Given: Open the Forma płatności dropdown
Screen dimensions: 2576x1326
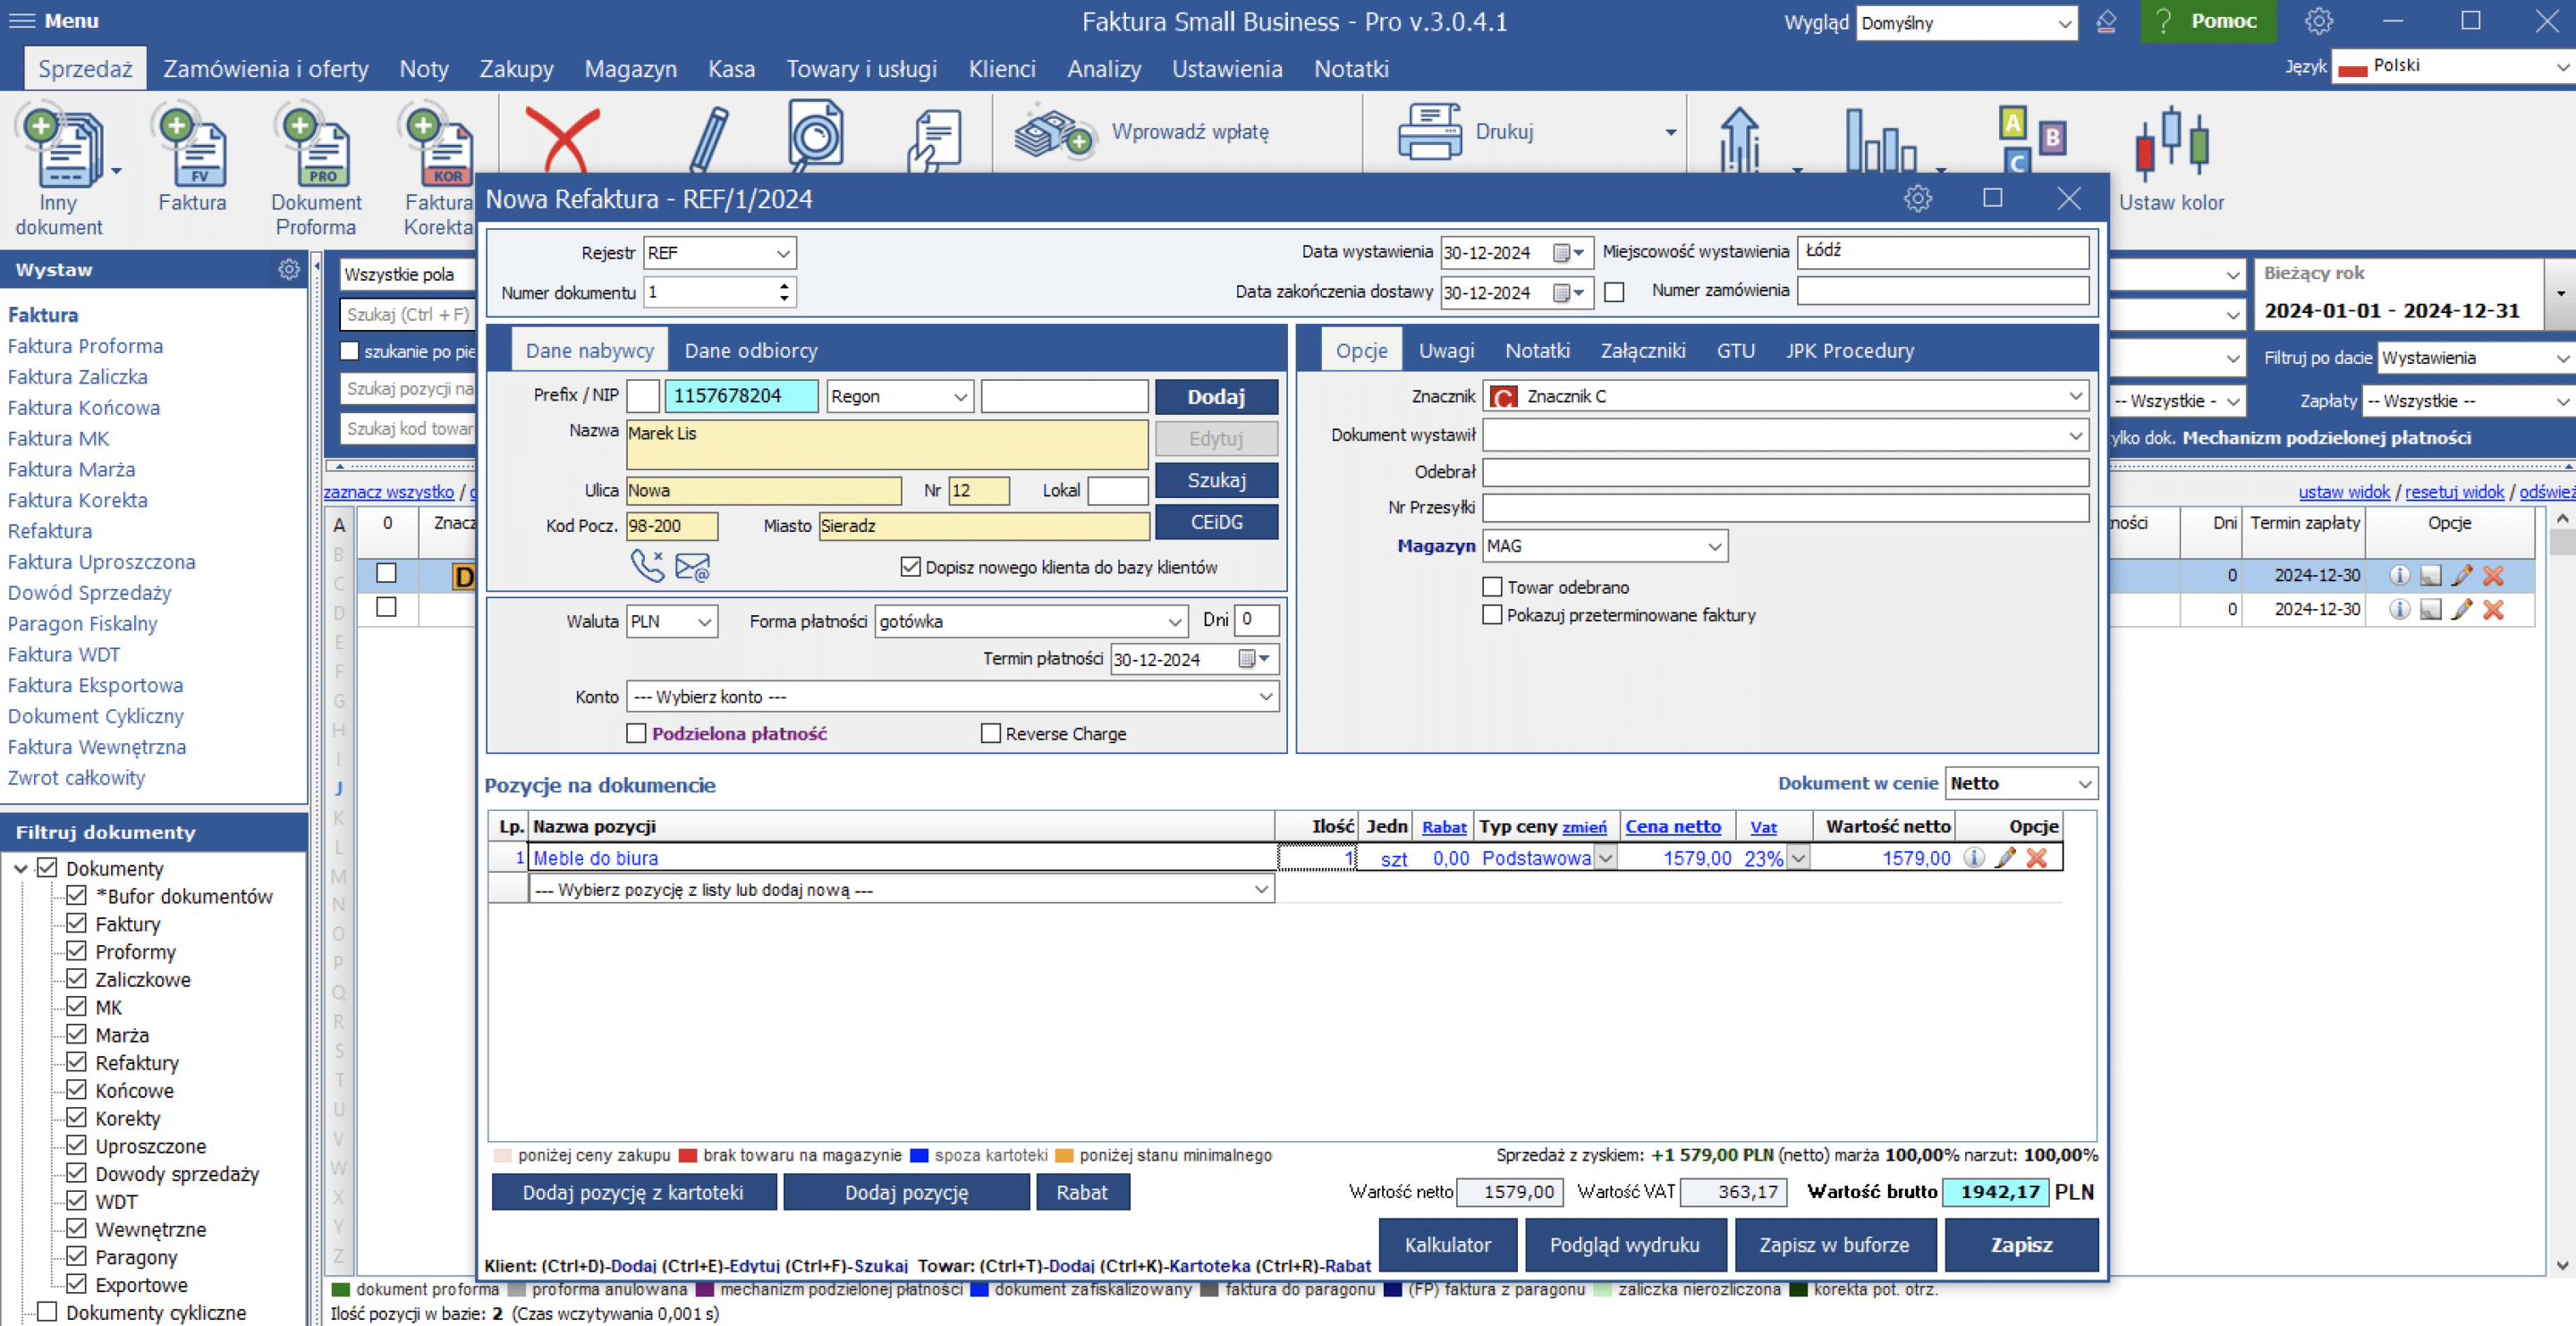Looking at the screenshot, I should (x=1031, y=622).
